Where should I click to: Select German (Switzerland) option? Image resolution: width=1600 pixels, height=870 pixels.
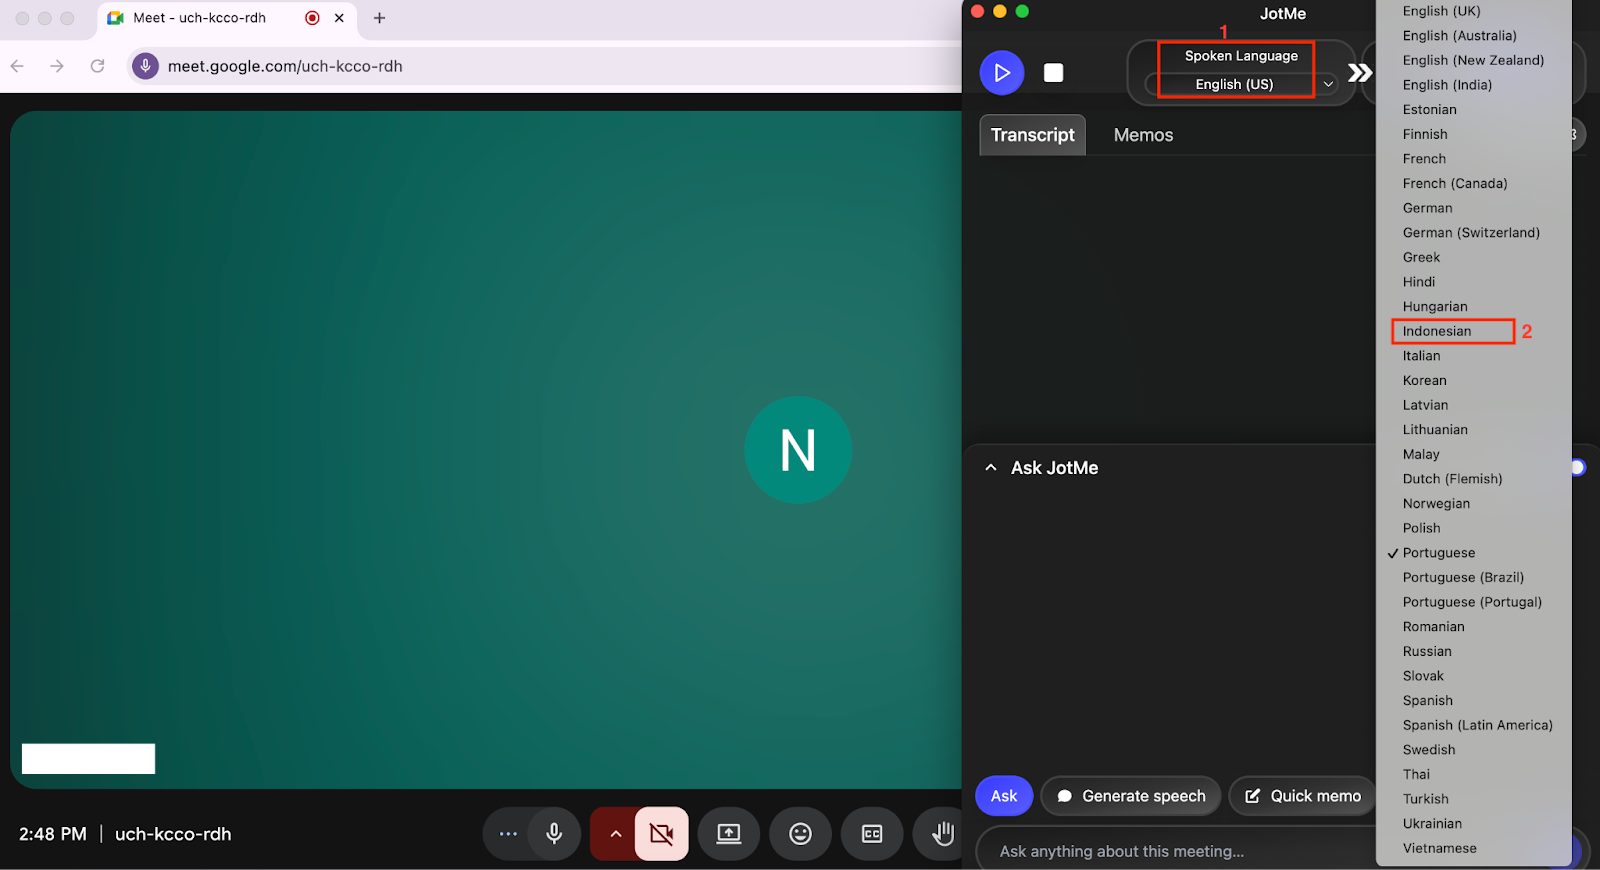[1471, 233]
